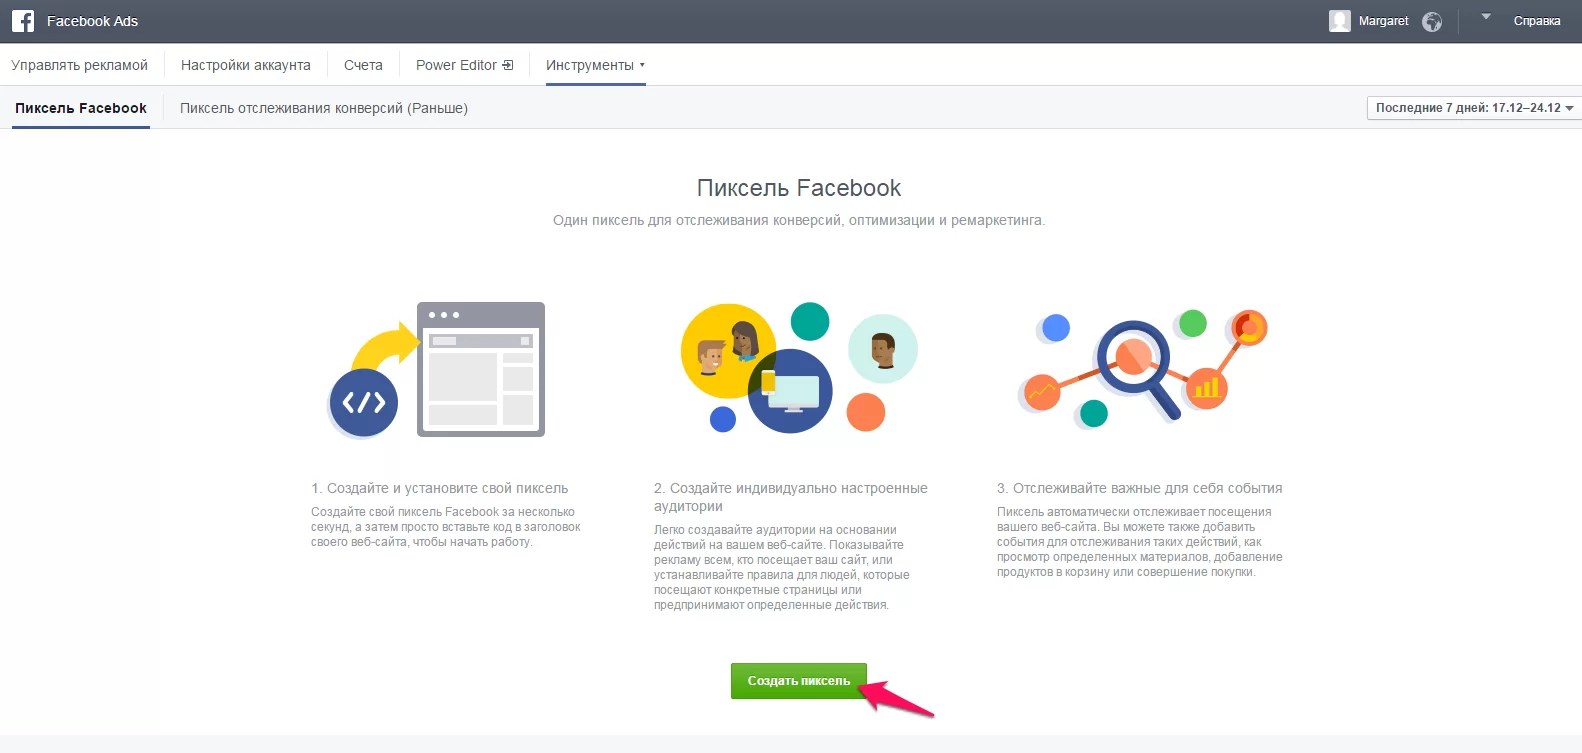Launch Power Editor
1582x753 pixels.
coord(456,65)
